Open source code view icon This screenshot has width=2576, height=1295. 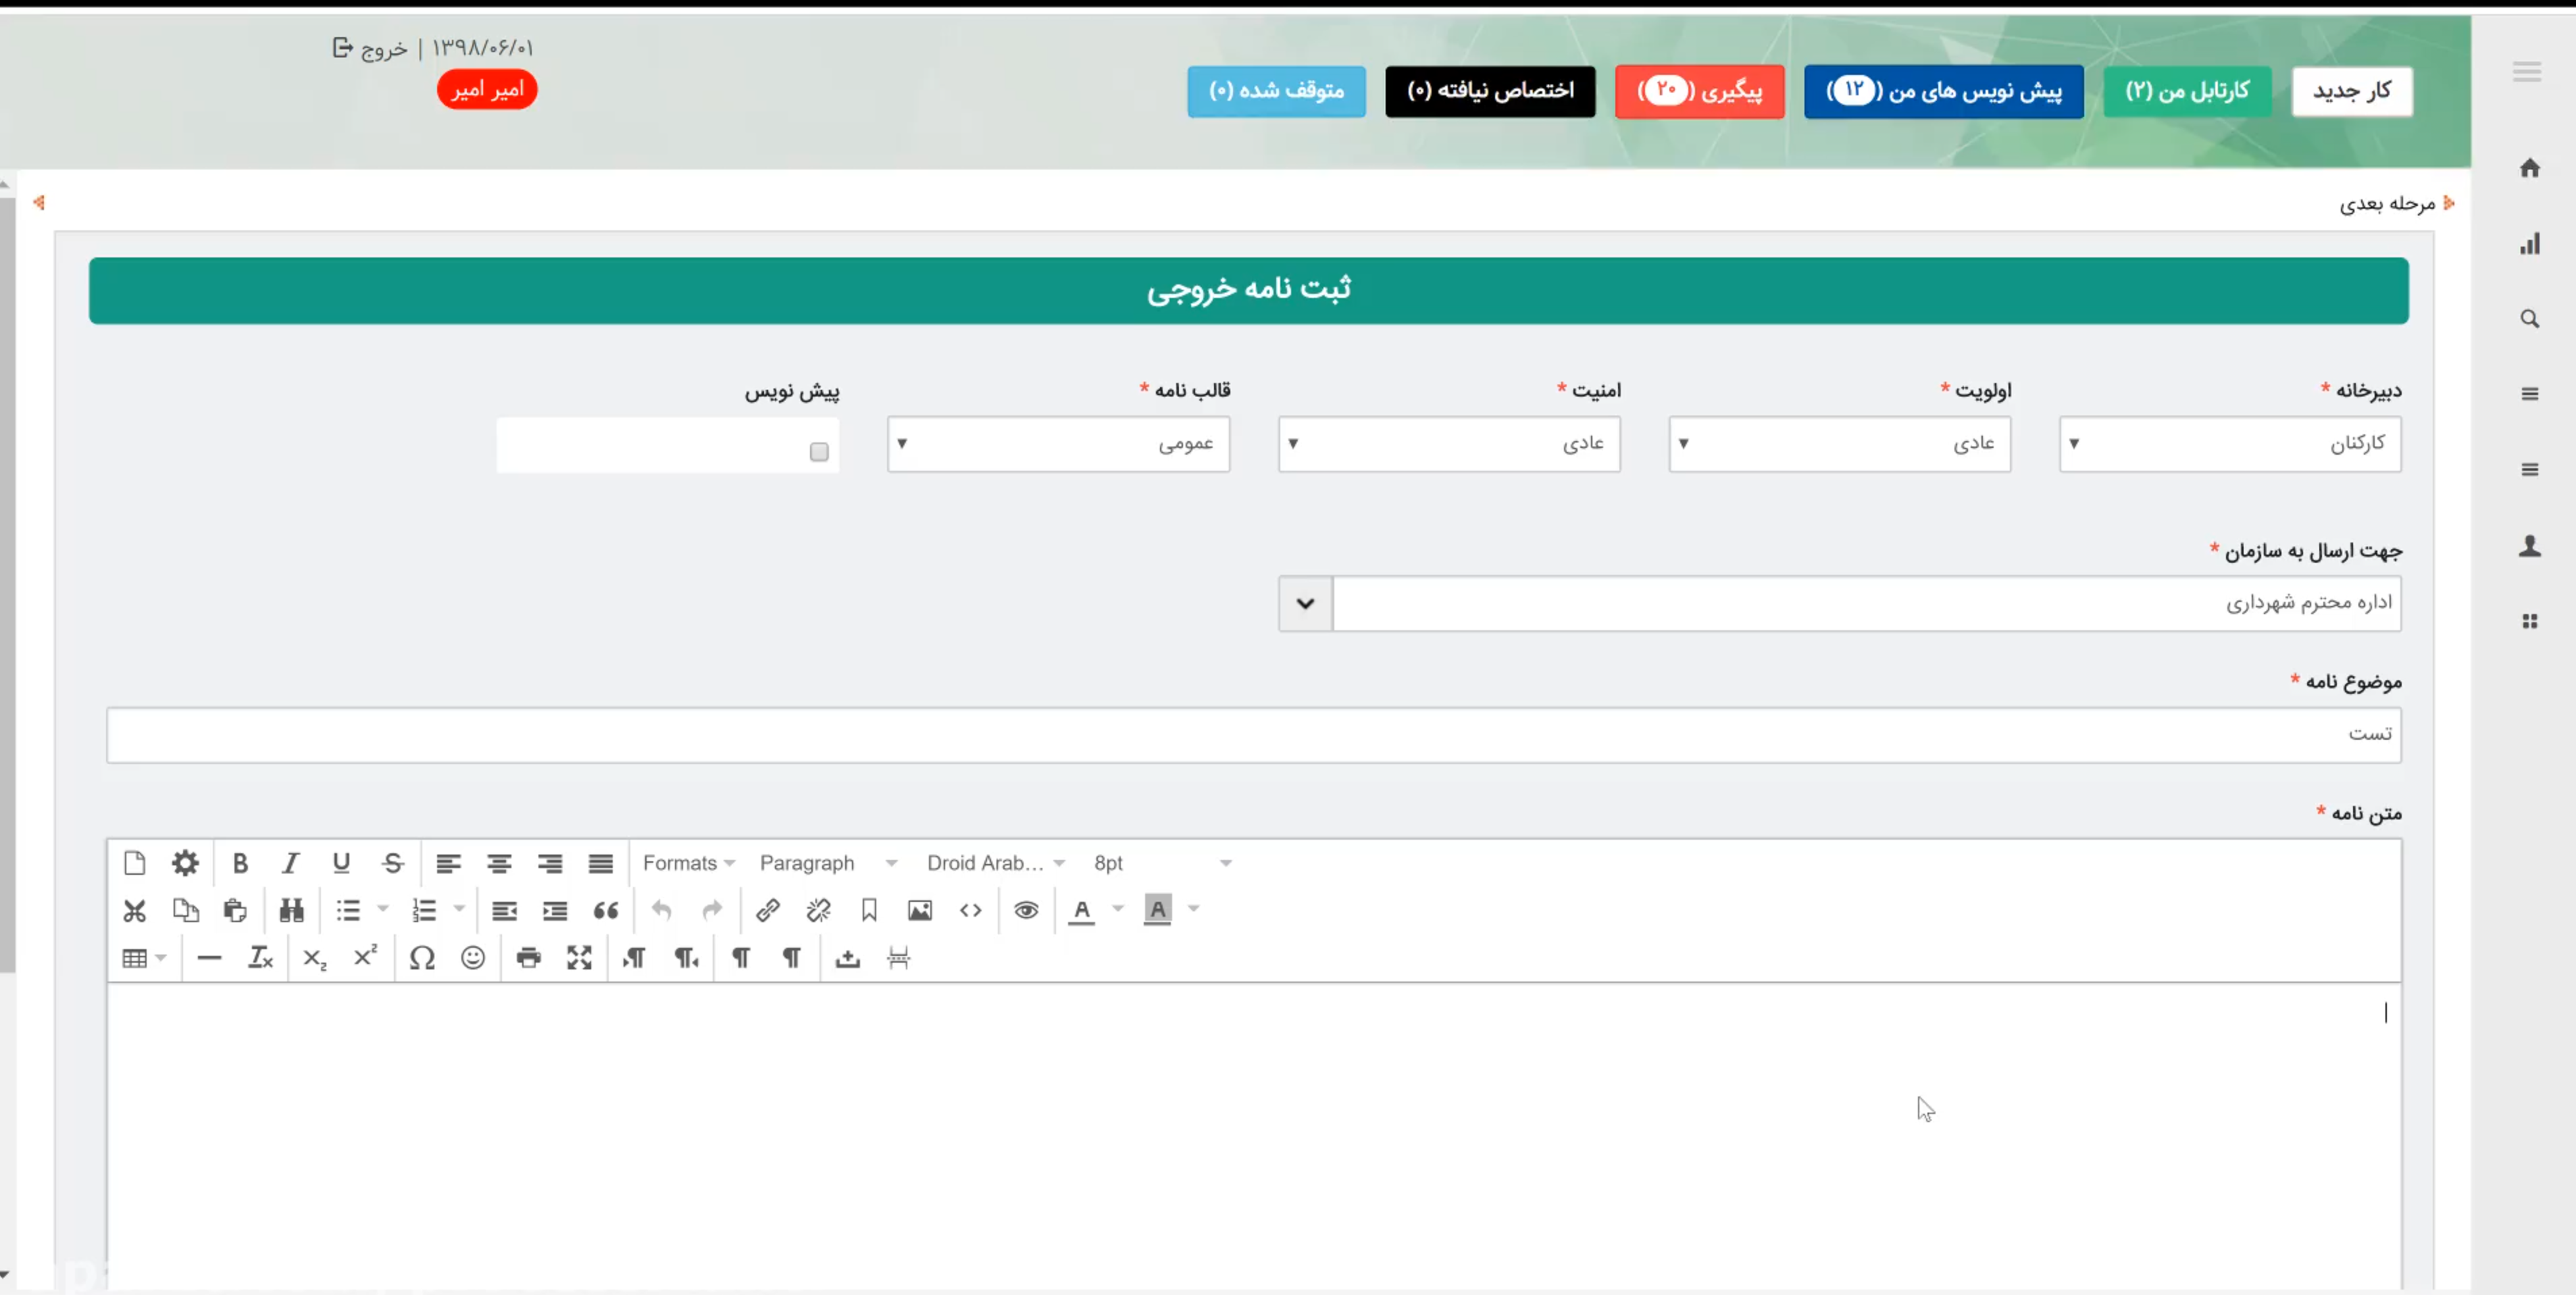point(971,910)
